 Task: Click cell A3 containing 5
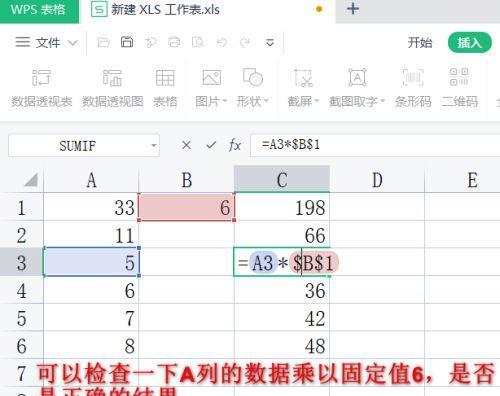click(91, 263)
